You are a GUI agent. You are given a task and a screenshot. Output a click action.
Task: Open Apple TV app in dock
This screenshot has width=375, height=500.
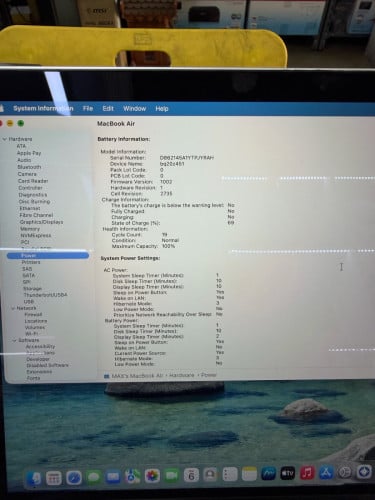pyautogui.click(x=288, y=473)
